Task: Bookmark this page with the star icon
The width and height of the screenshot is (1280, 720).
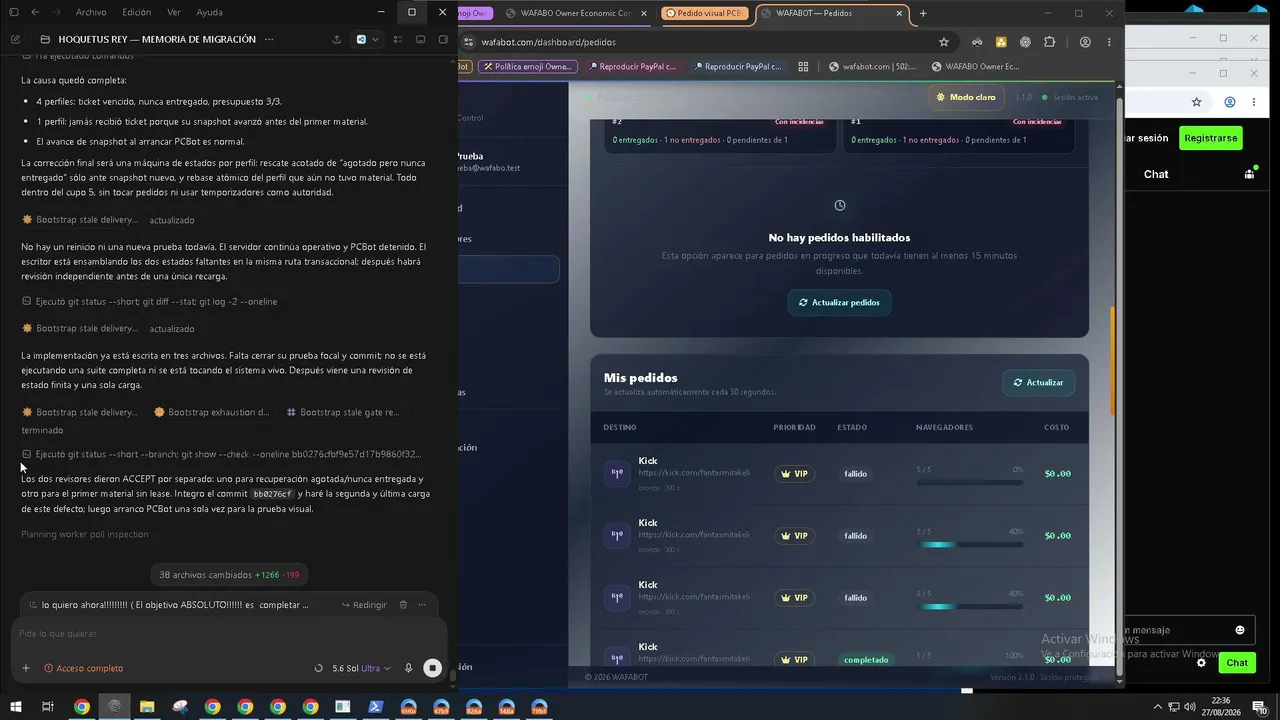Action: coord(943,42)
